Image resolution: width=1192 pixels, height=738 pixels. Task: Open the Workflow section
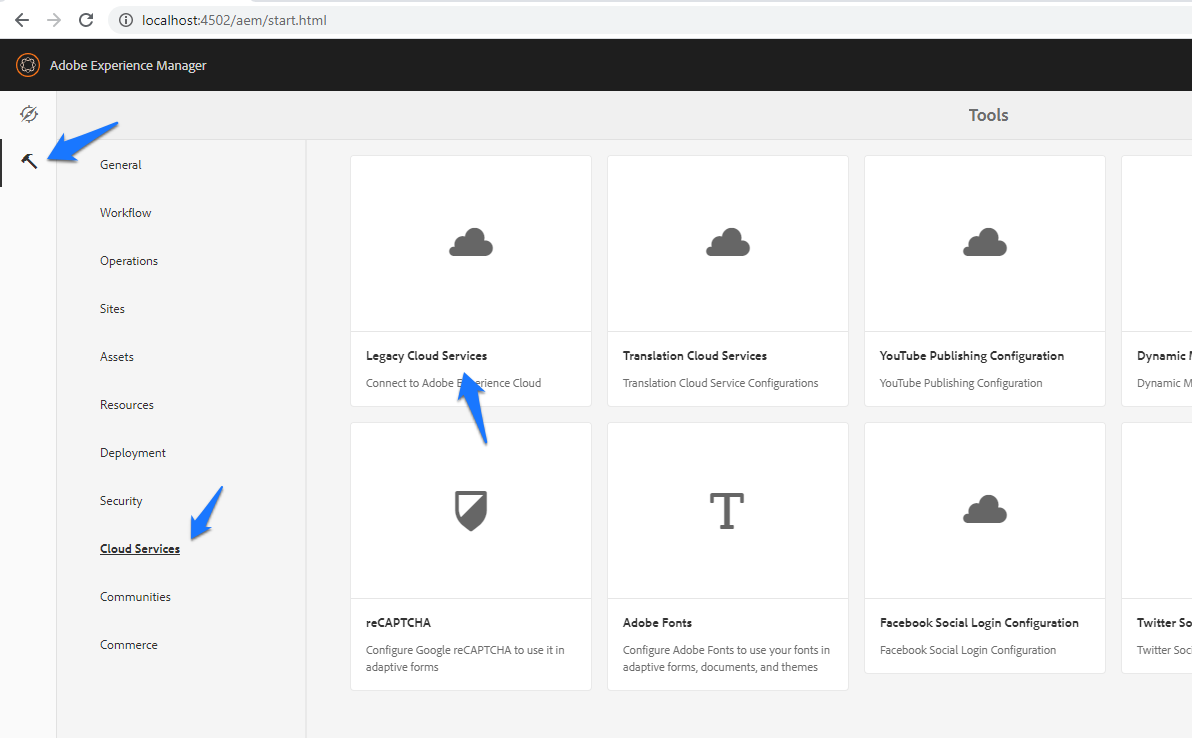click(125, 212)
